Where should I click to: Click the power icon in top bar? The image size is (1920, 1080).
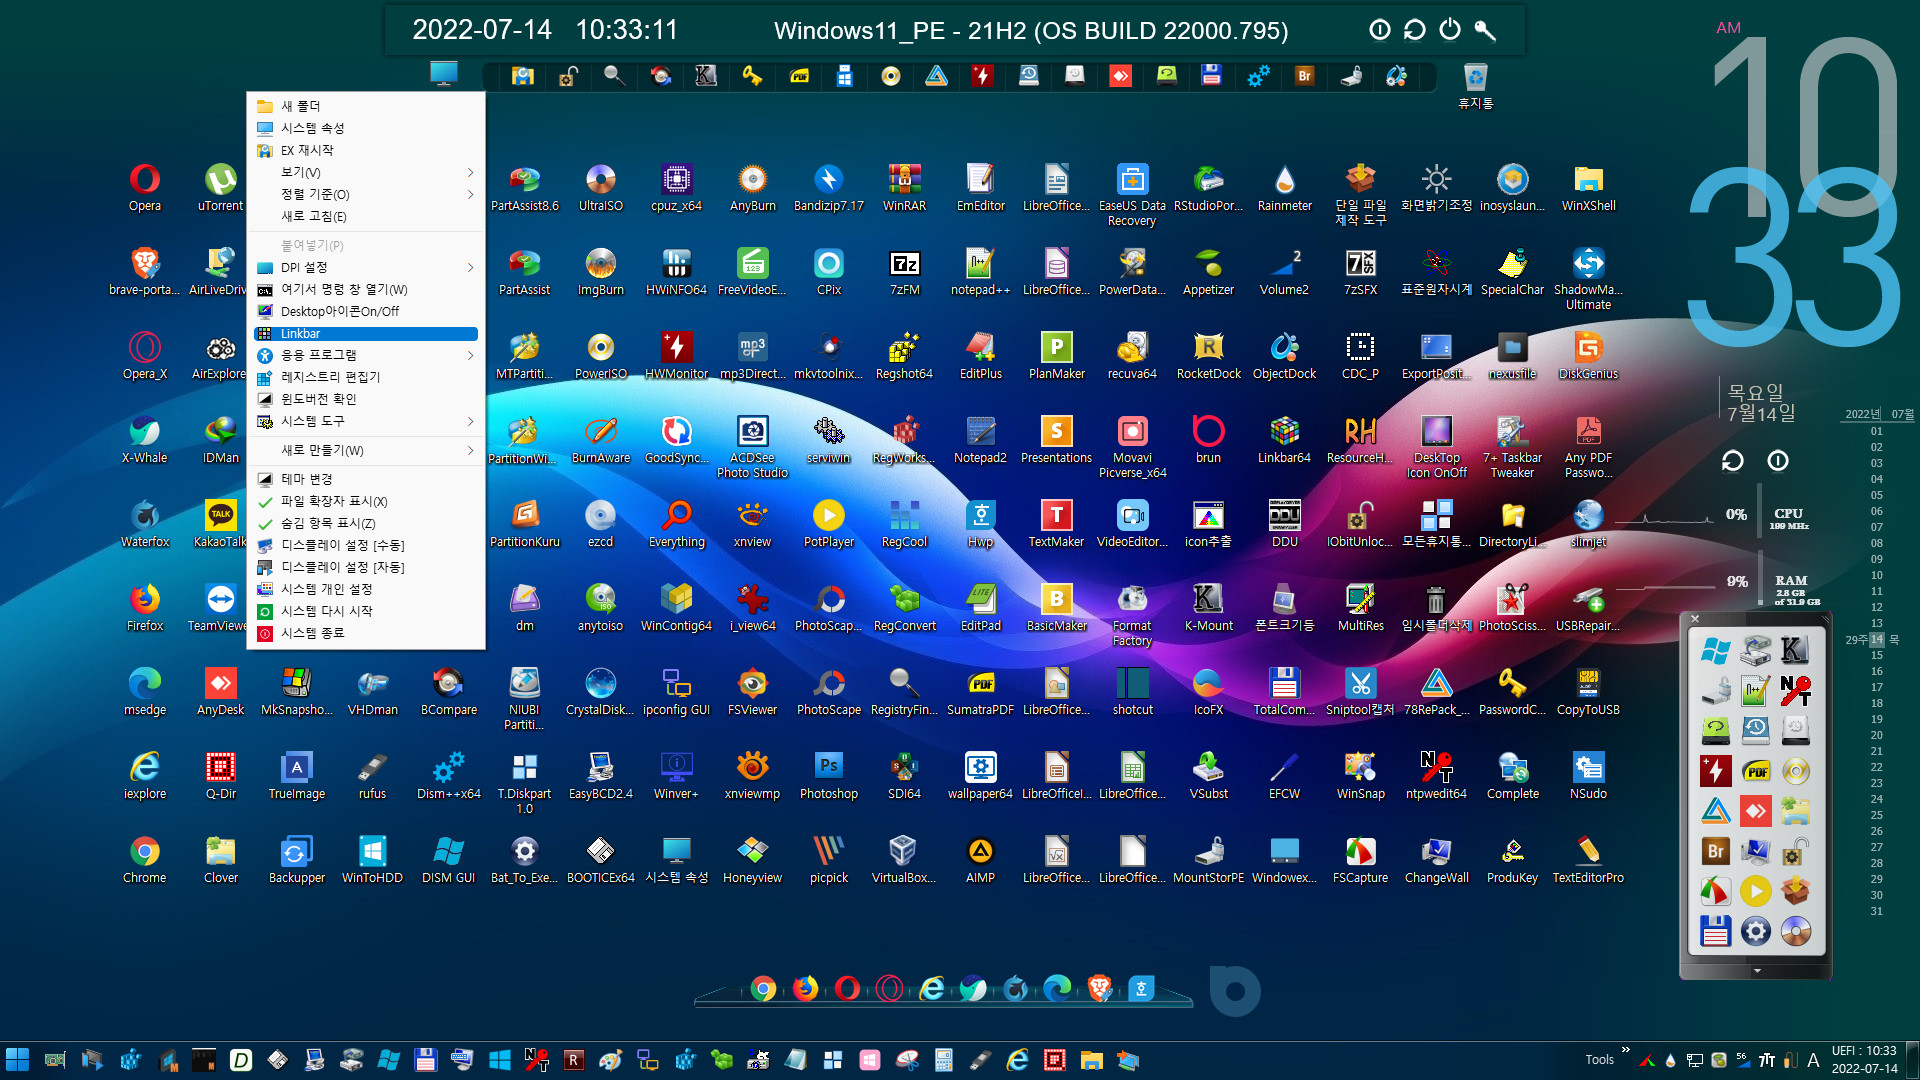[1450, 30]
